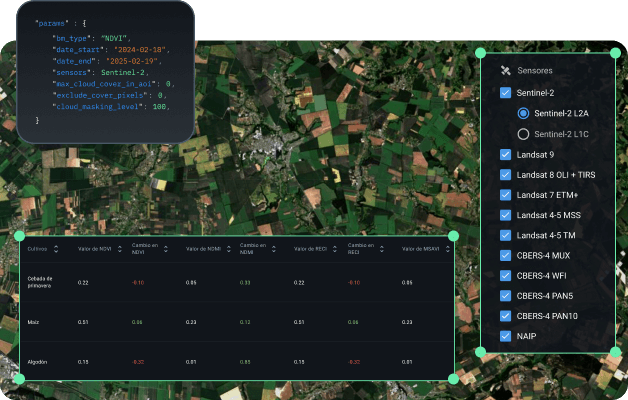
Task: Click the date_start "2024-02-18" value
Action: [140, 50]
